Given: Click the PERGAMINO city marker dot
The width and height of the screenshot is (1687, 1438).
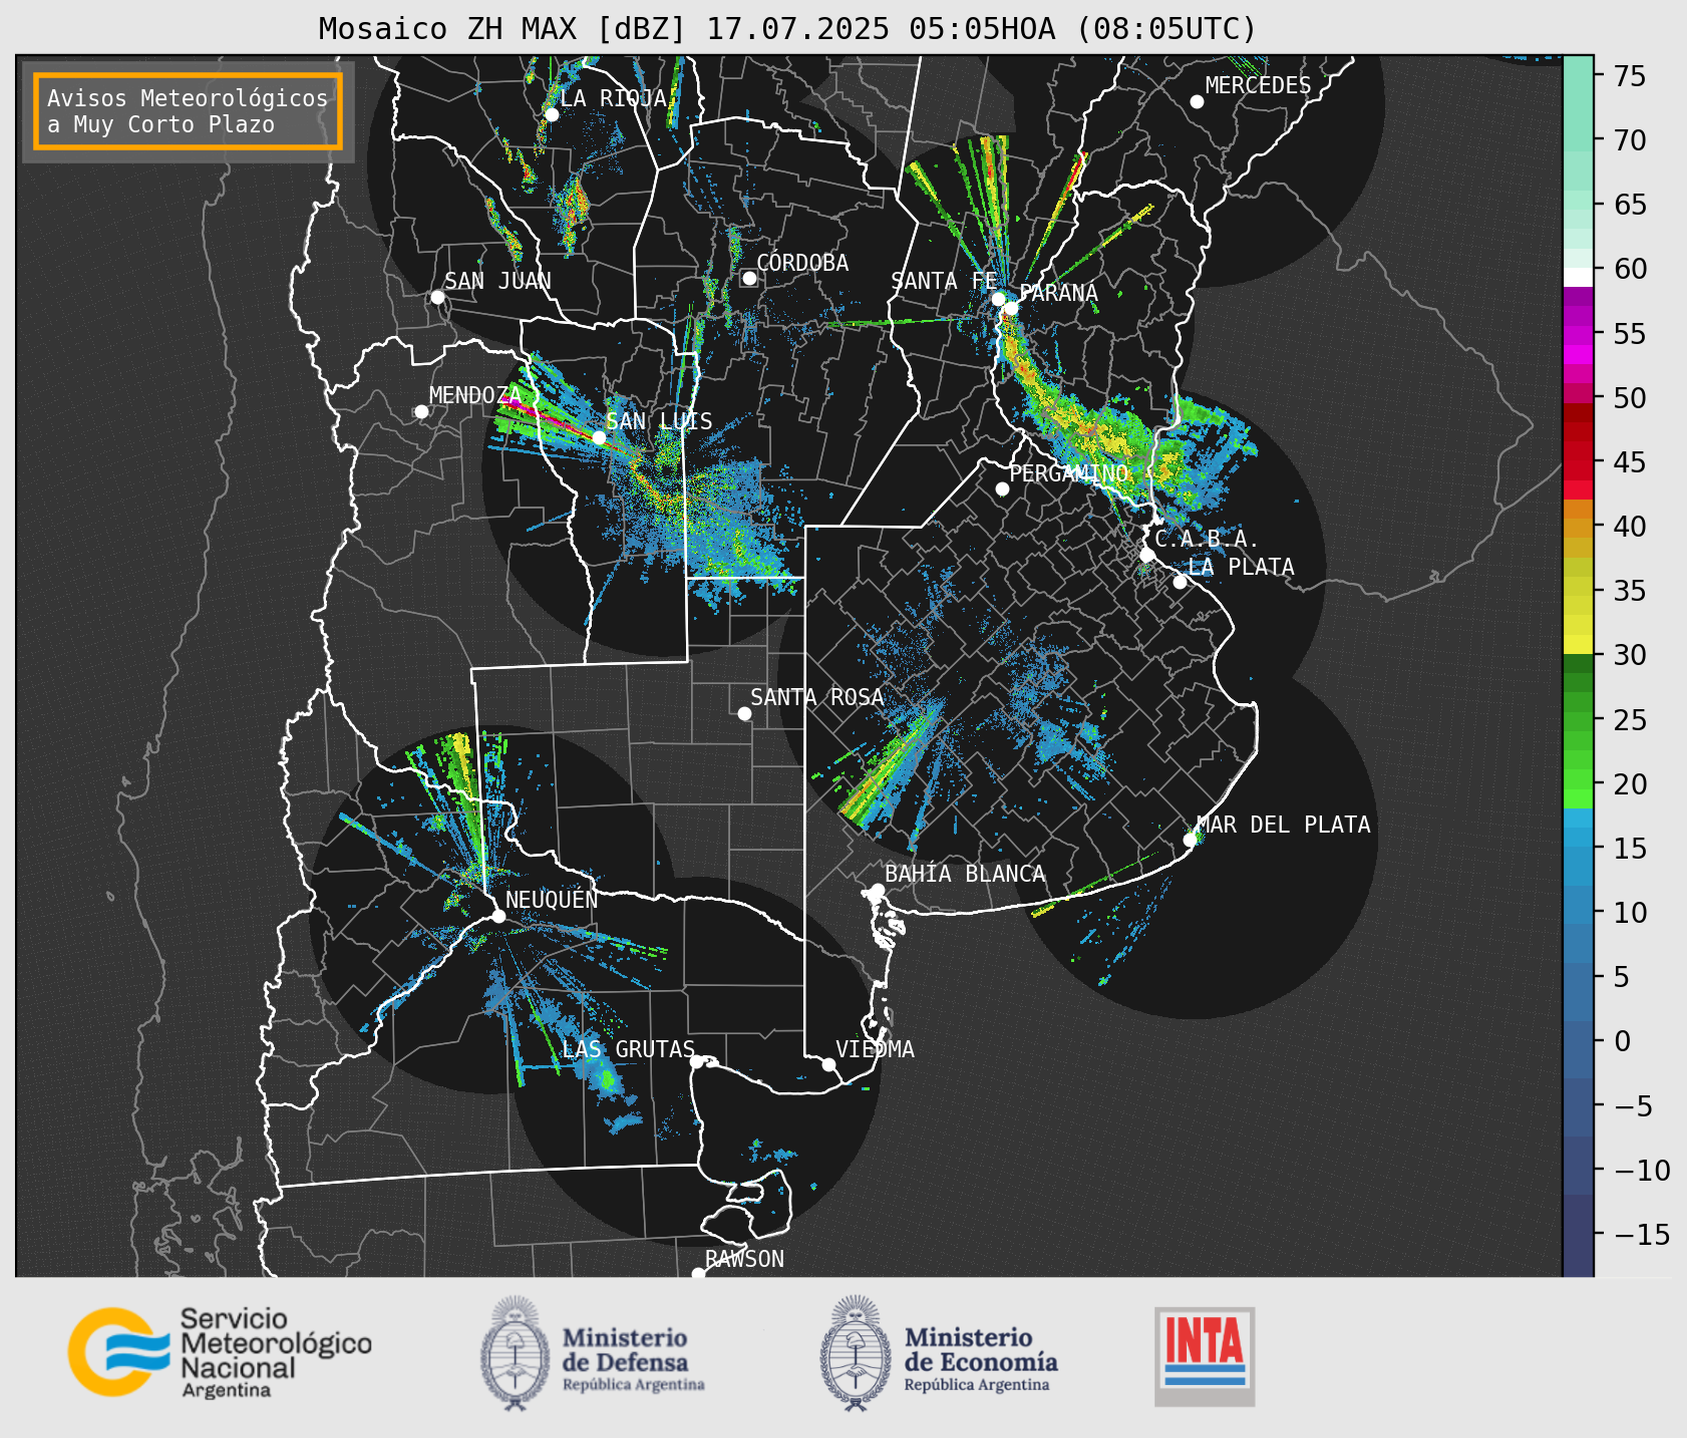Looking at the screenshot, I should [x=1002, y=489].
